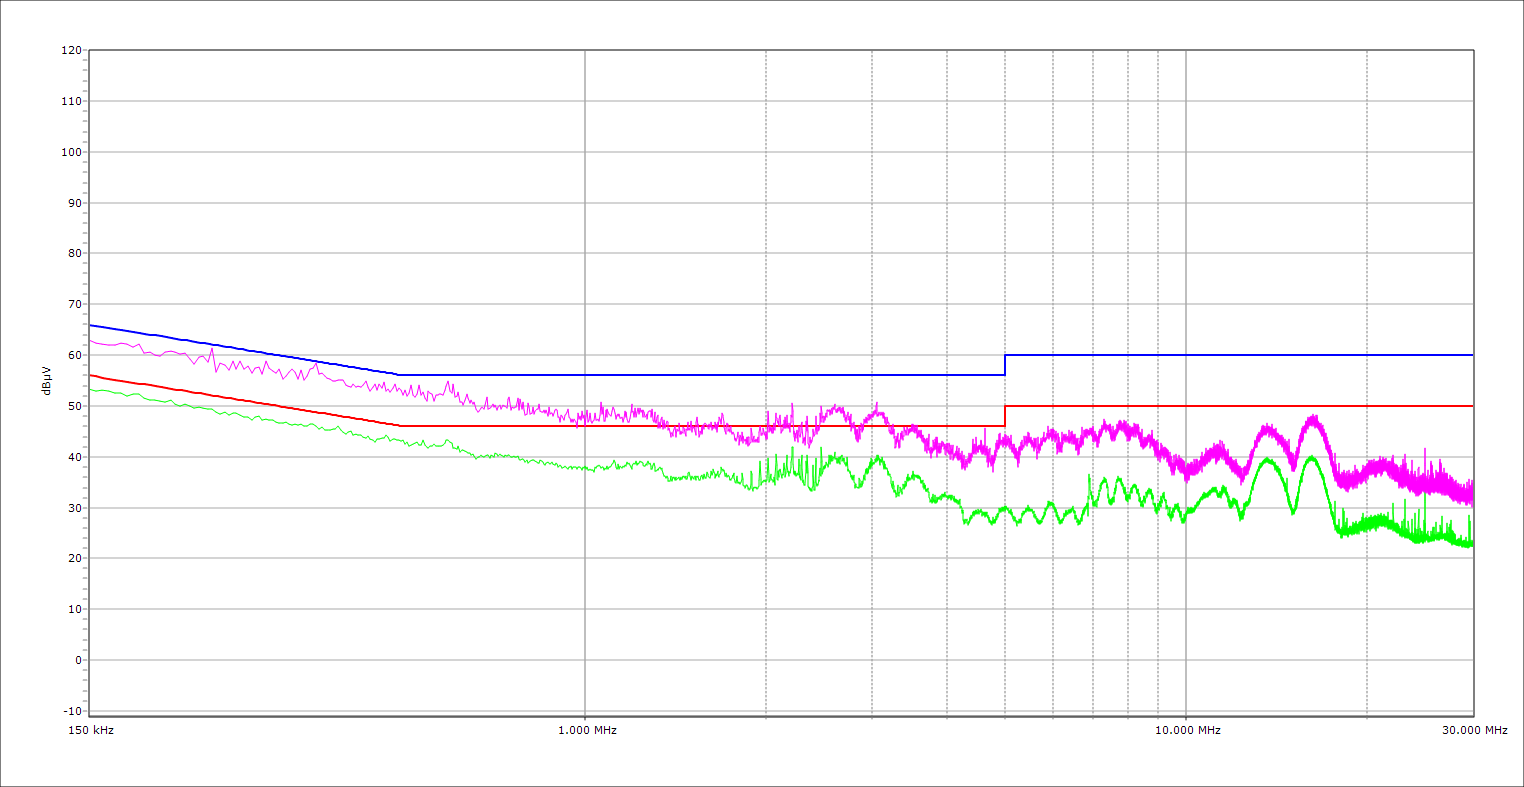Click the 0 y-axis tick label
Image resolution: width=1524 pixels, height=787 pixels.
77,660
